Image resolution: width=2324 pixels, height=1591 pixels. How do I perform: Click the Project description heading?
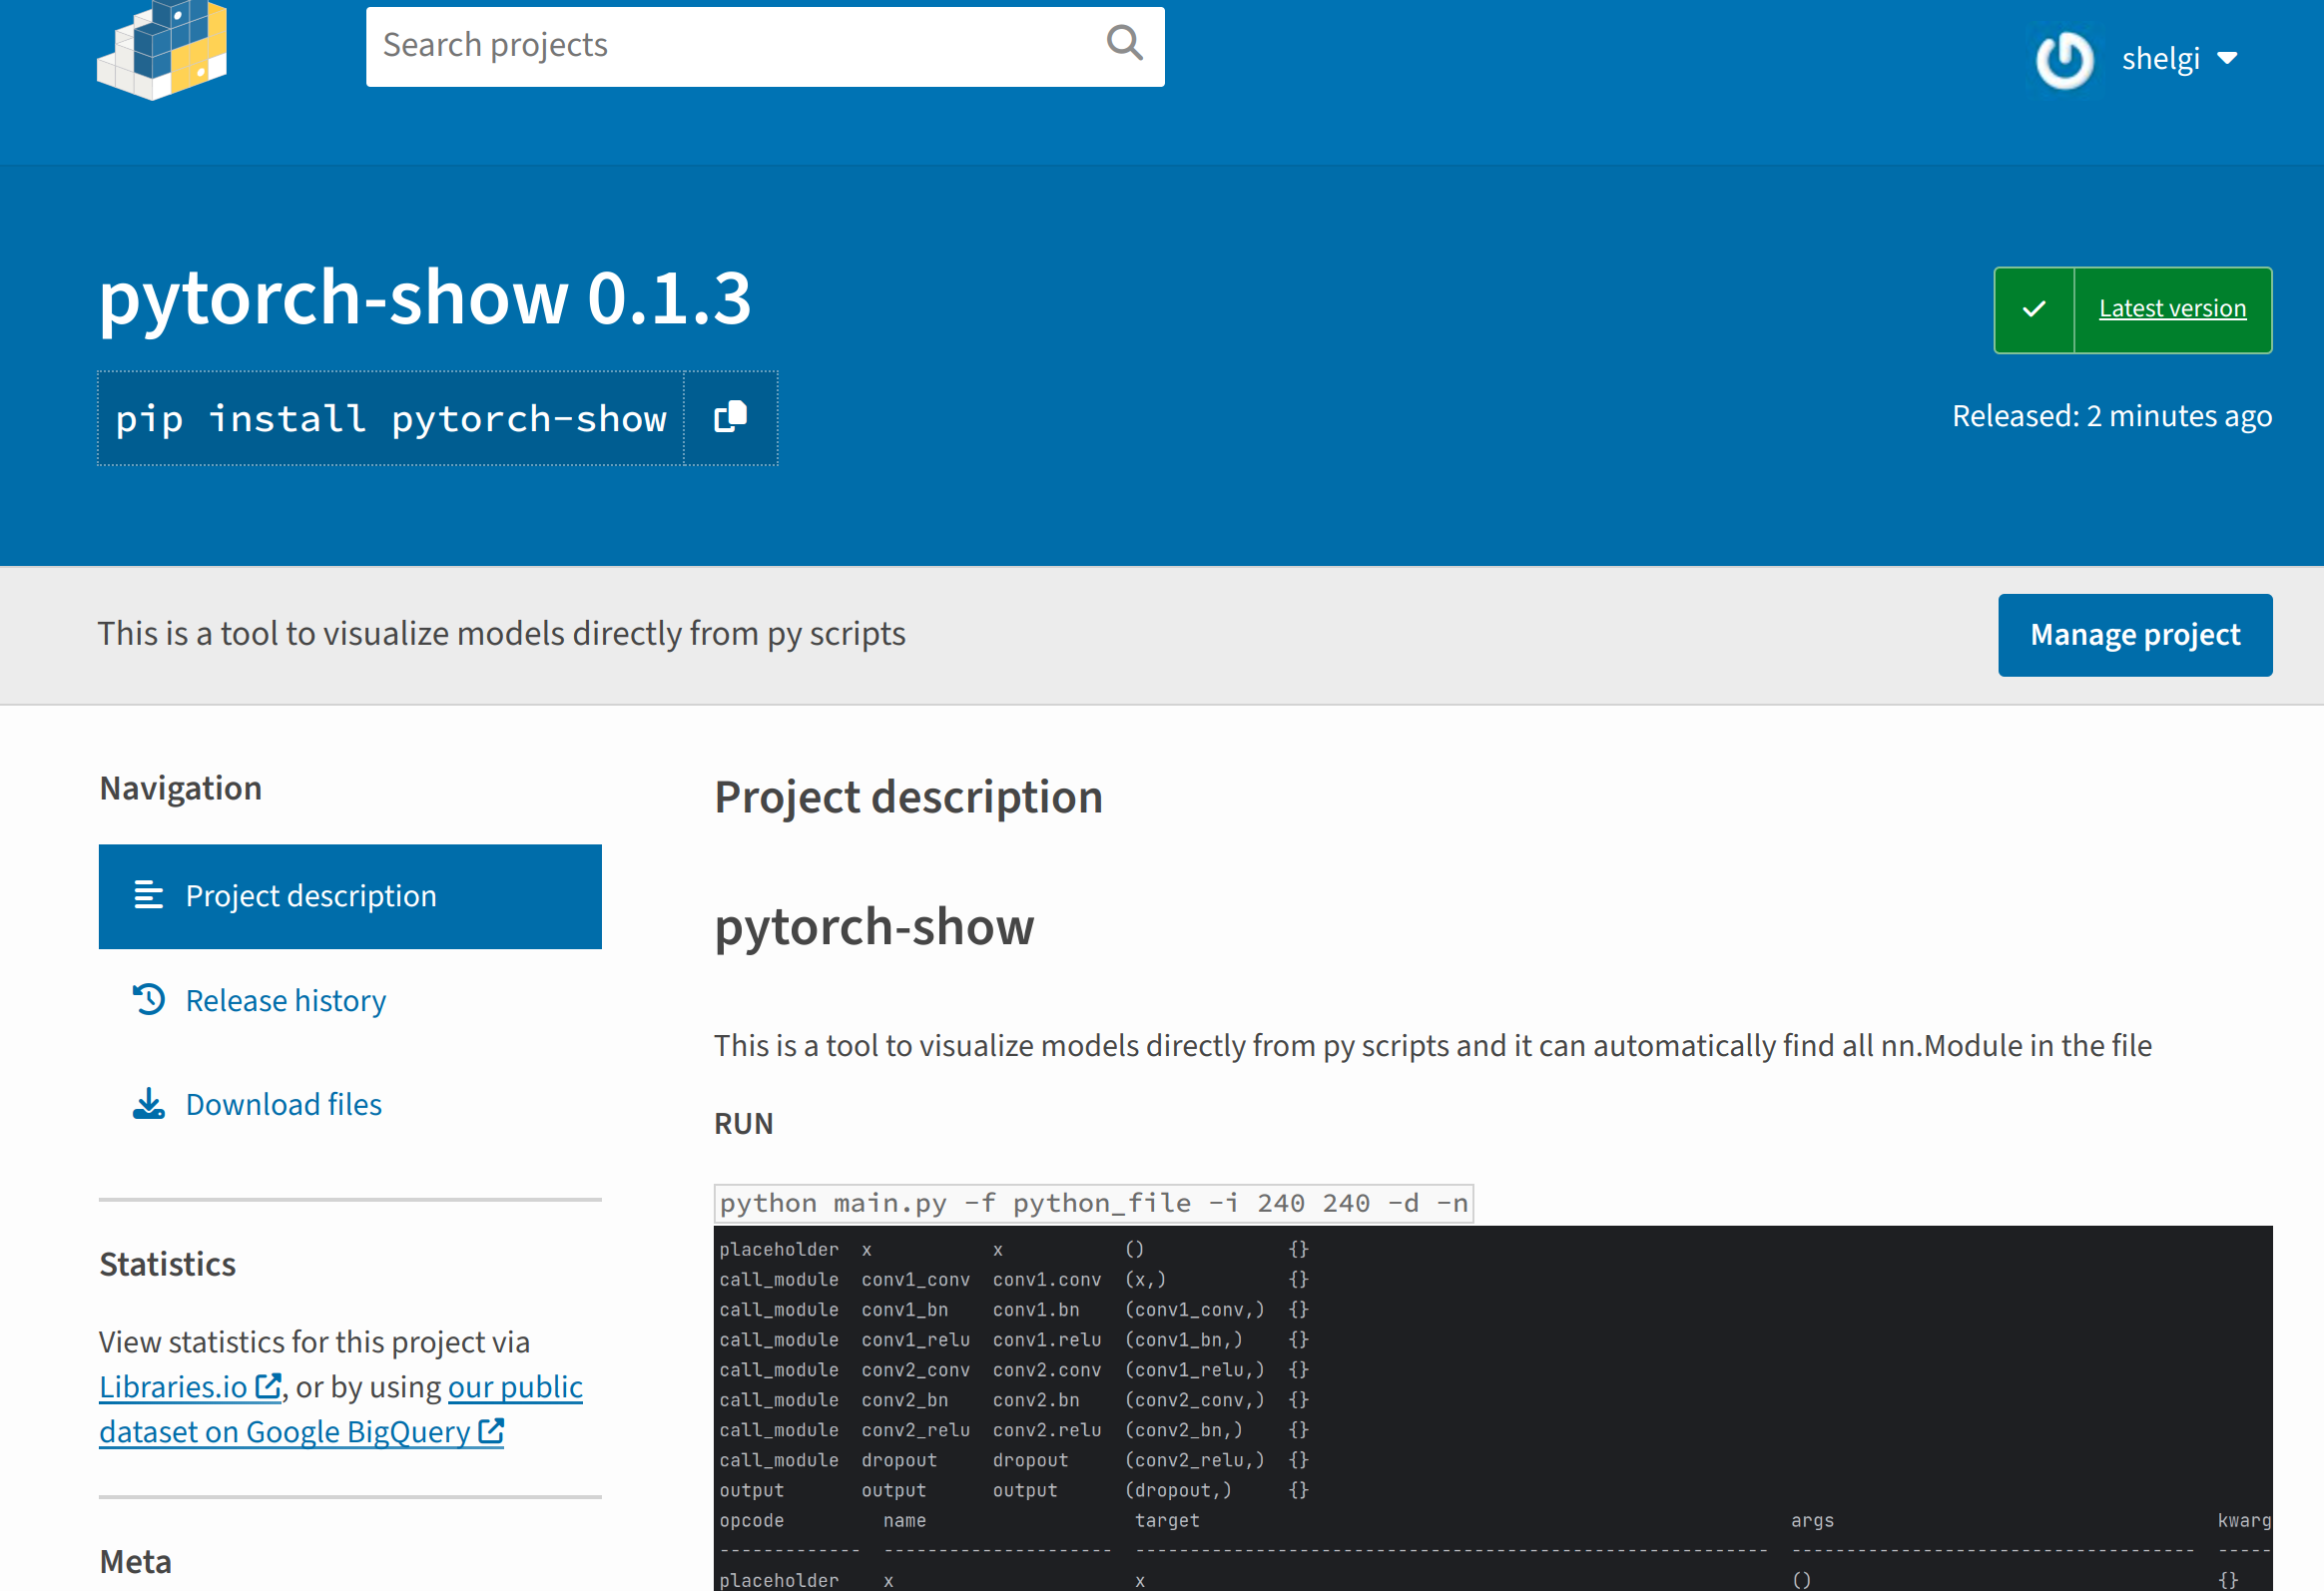tap(908, 798)
